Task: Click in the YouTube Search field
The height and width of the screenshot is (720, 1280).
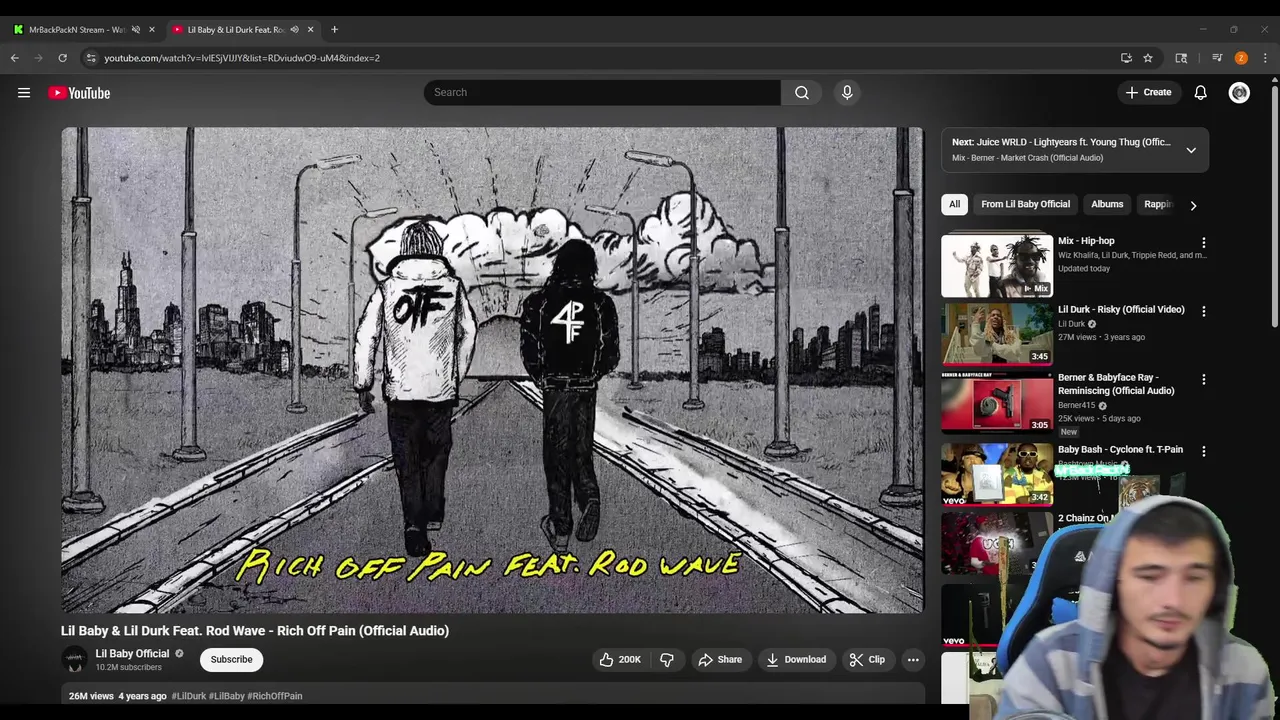Action: pyautogui.click(x=602, y=92)
